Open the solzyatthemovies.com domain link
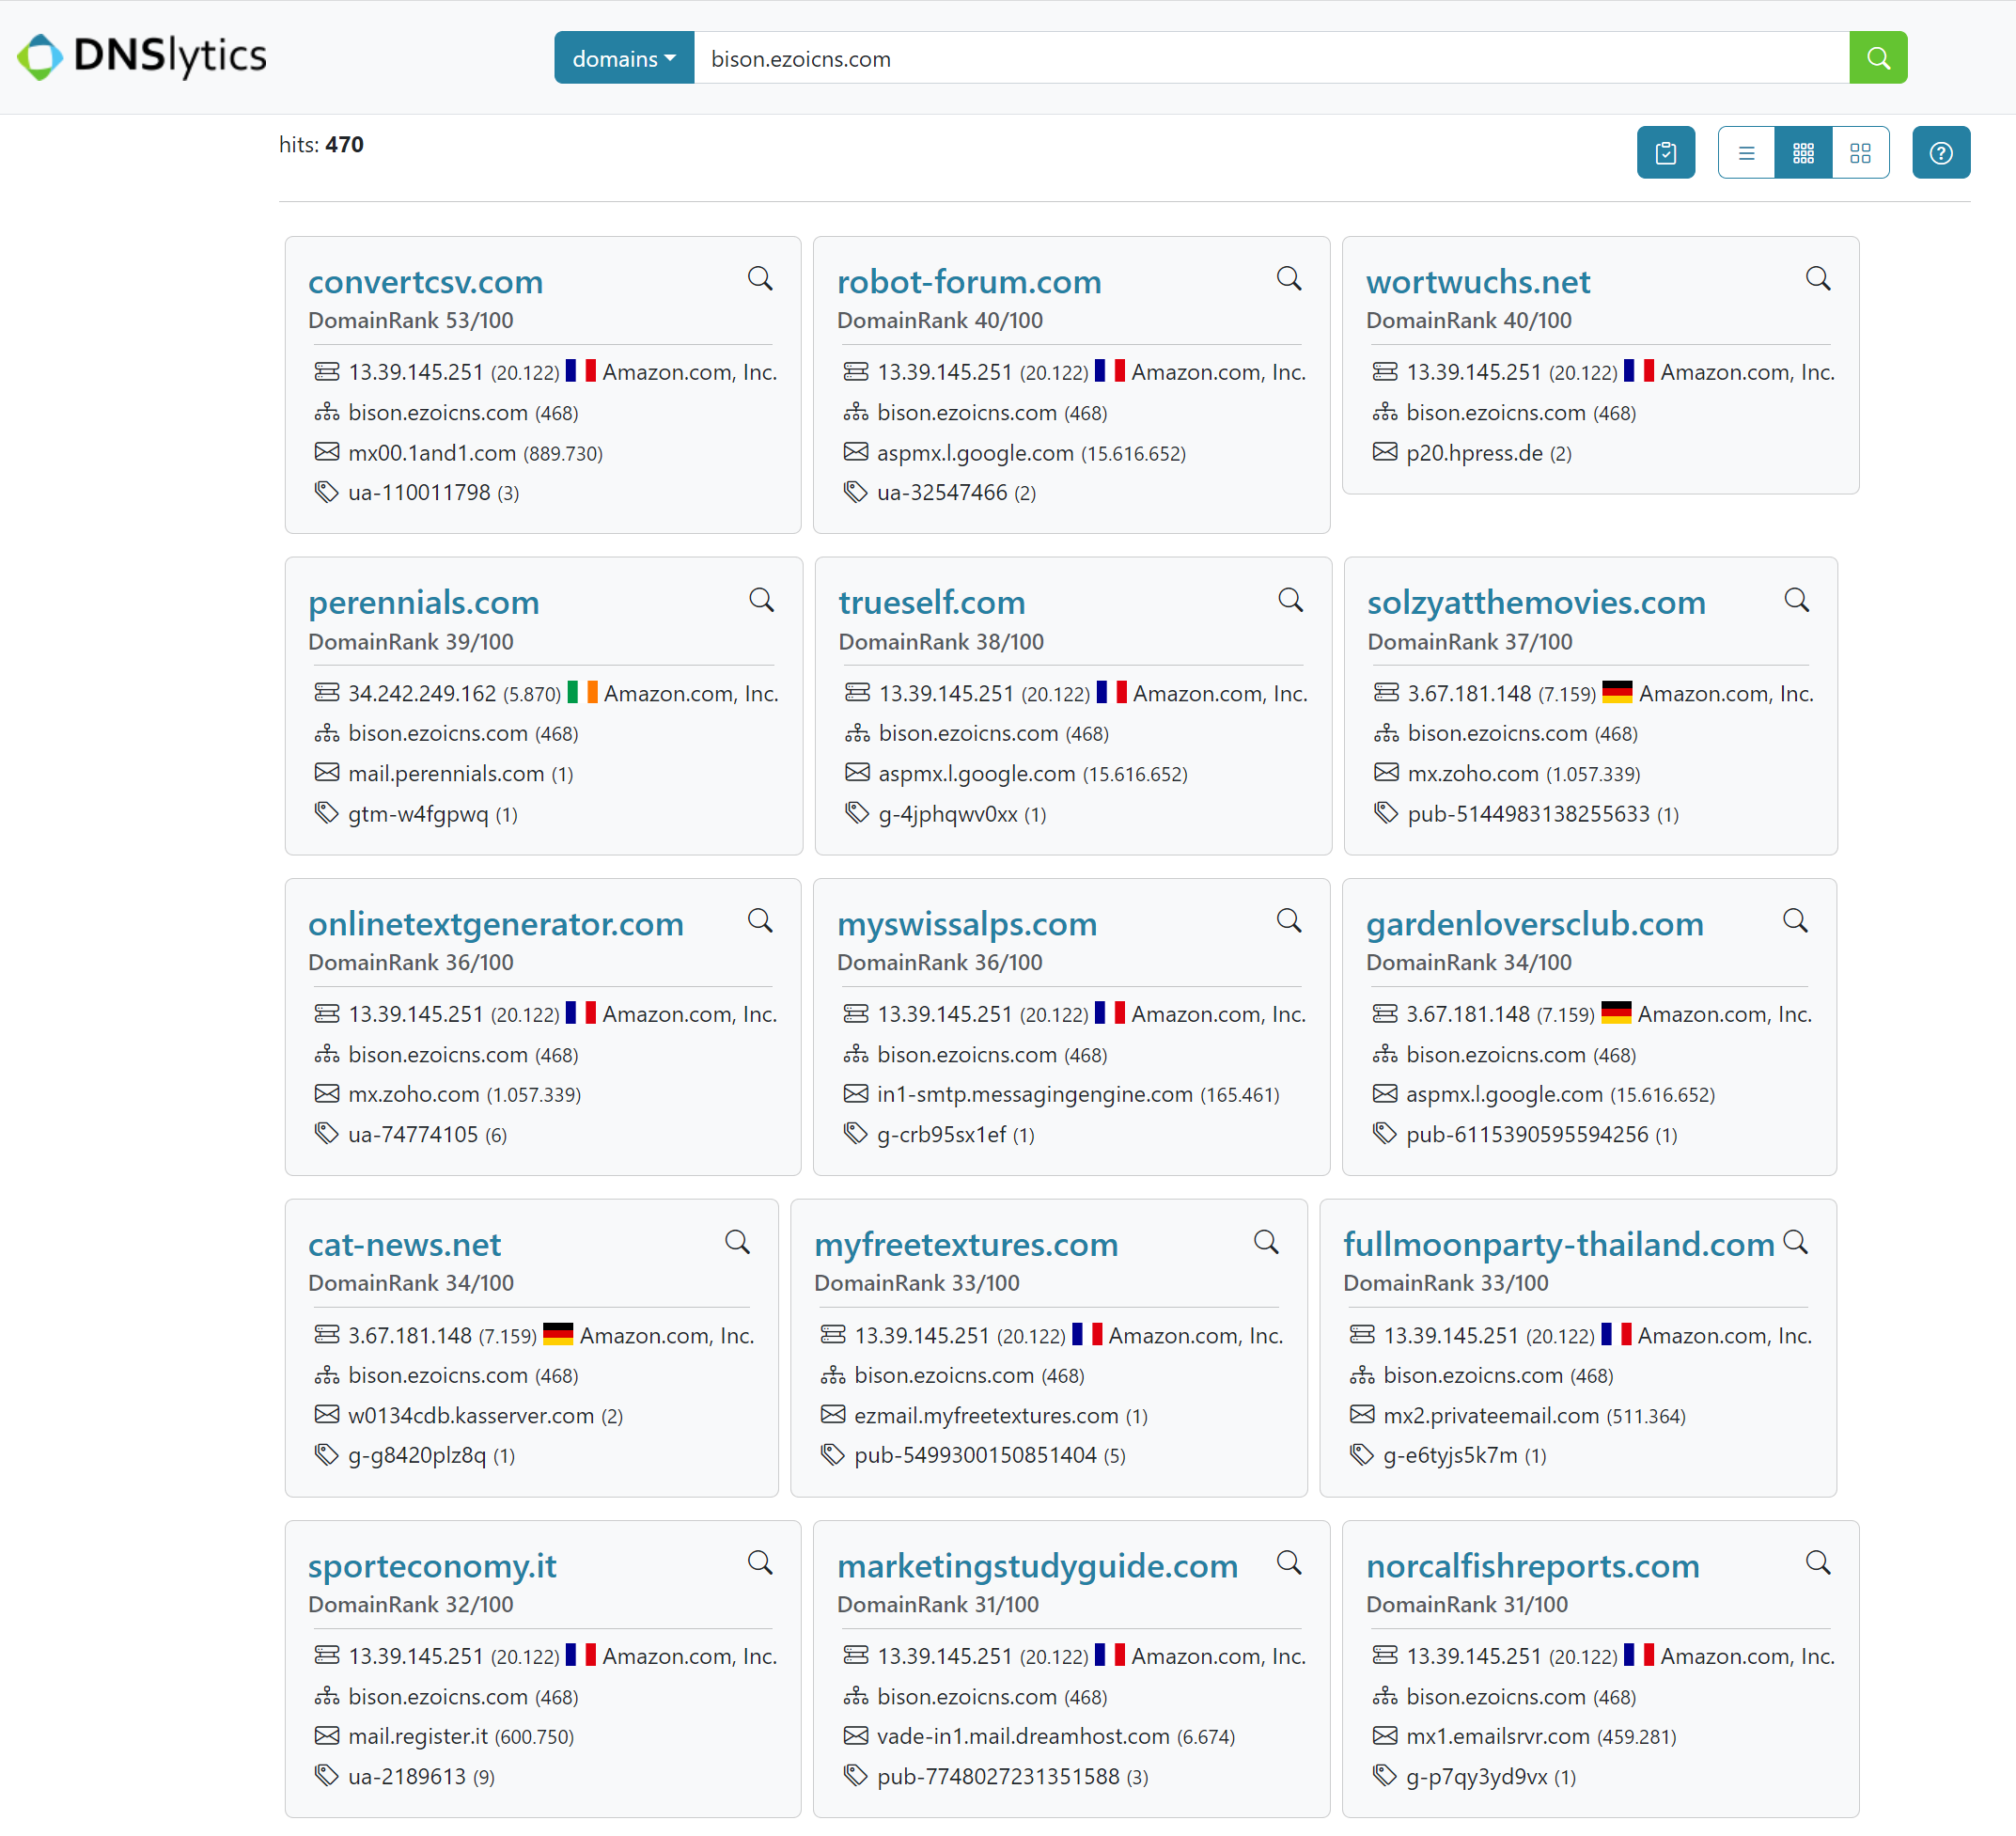 (x=1536, y=603)
